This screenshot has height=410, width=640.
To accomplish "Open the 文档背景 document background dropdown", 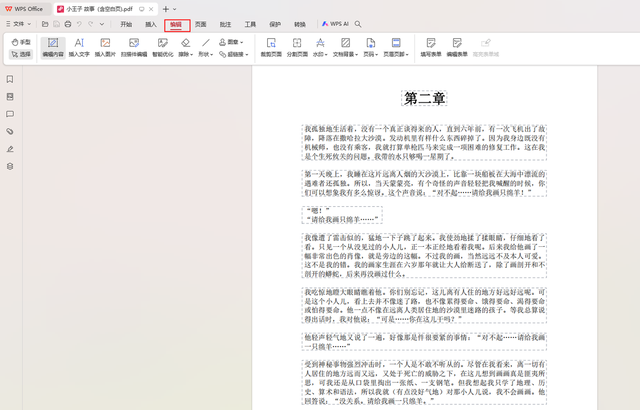I will tap(345, 47).
